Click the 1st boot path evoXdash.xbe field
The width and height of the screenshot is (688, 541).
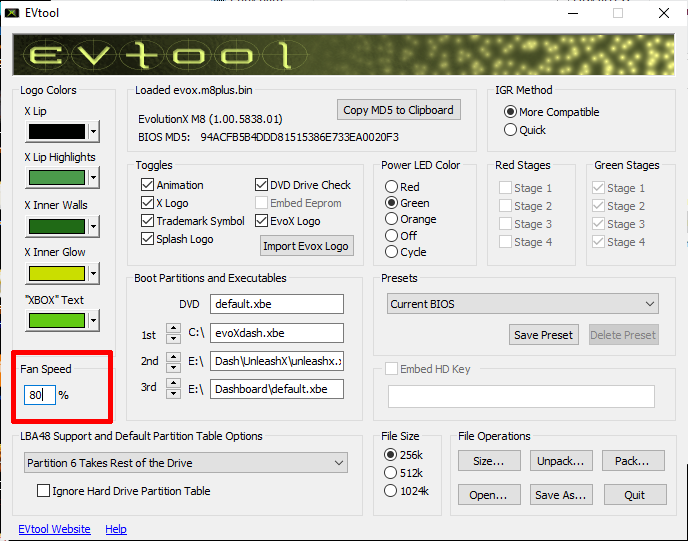coord(277,333)
